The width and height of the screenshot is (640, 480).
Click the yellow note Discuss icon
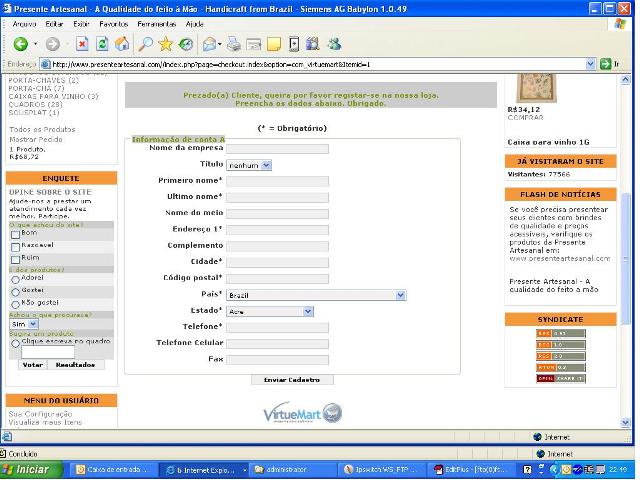pyautogui.click(x=274, y=44)
